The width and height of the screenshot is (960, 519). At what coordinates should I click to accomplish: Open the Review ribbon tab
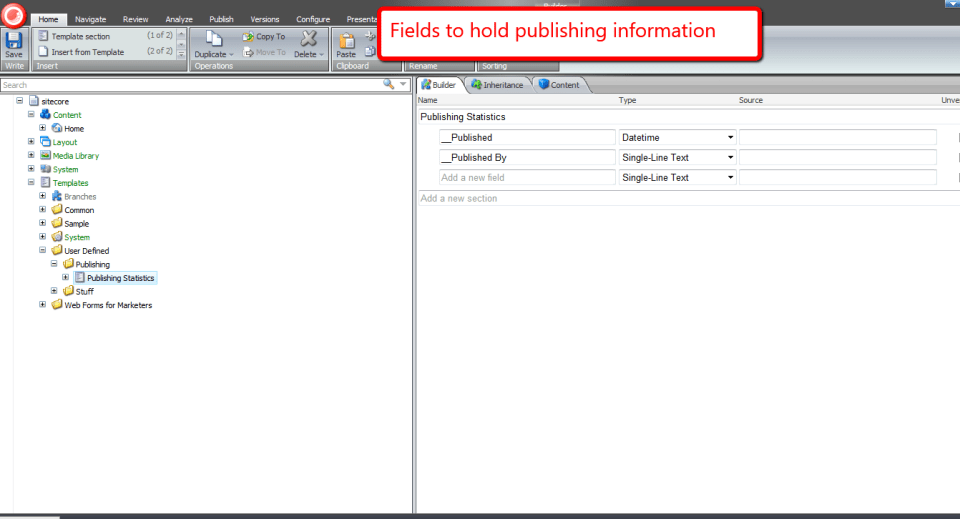pos(135,19)
